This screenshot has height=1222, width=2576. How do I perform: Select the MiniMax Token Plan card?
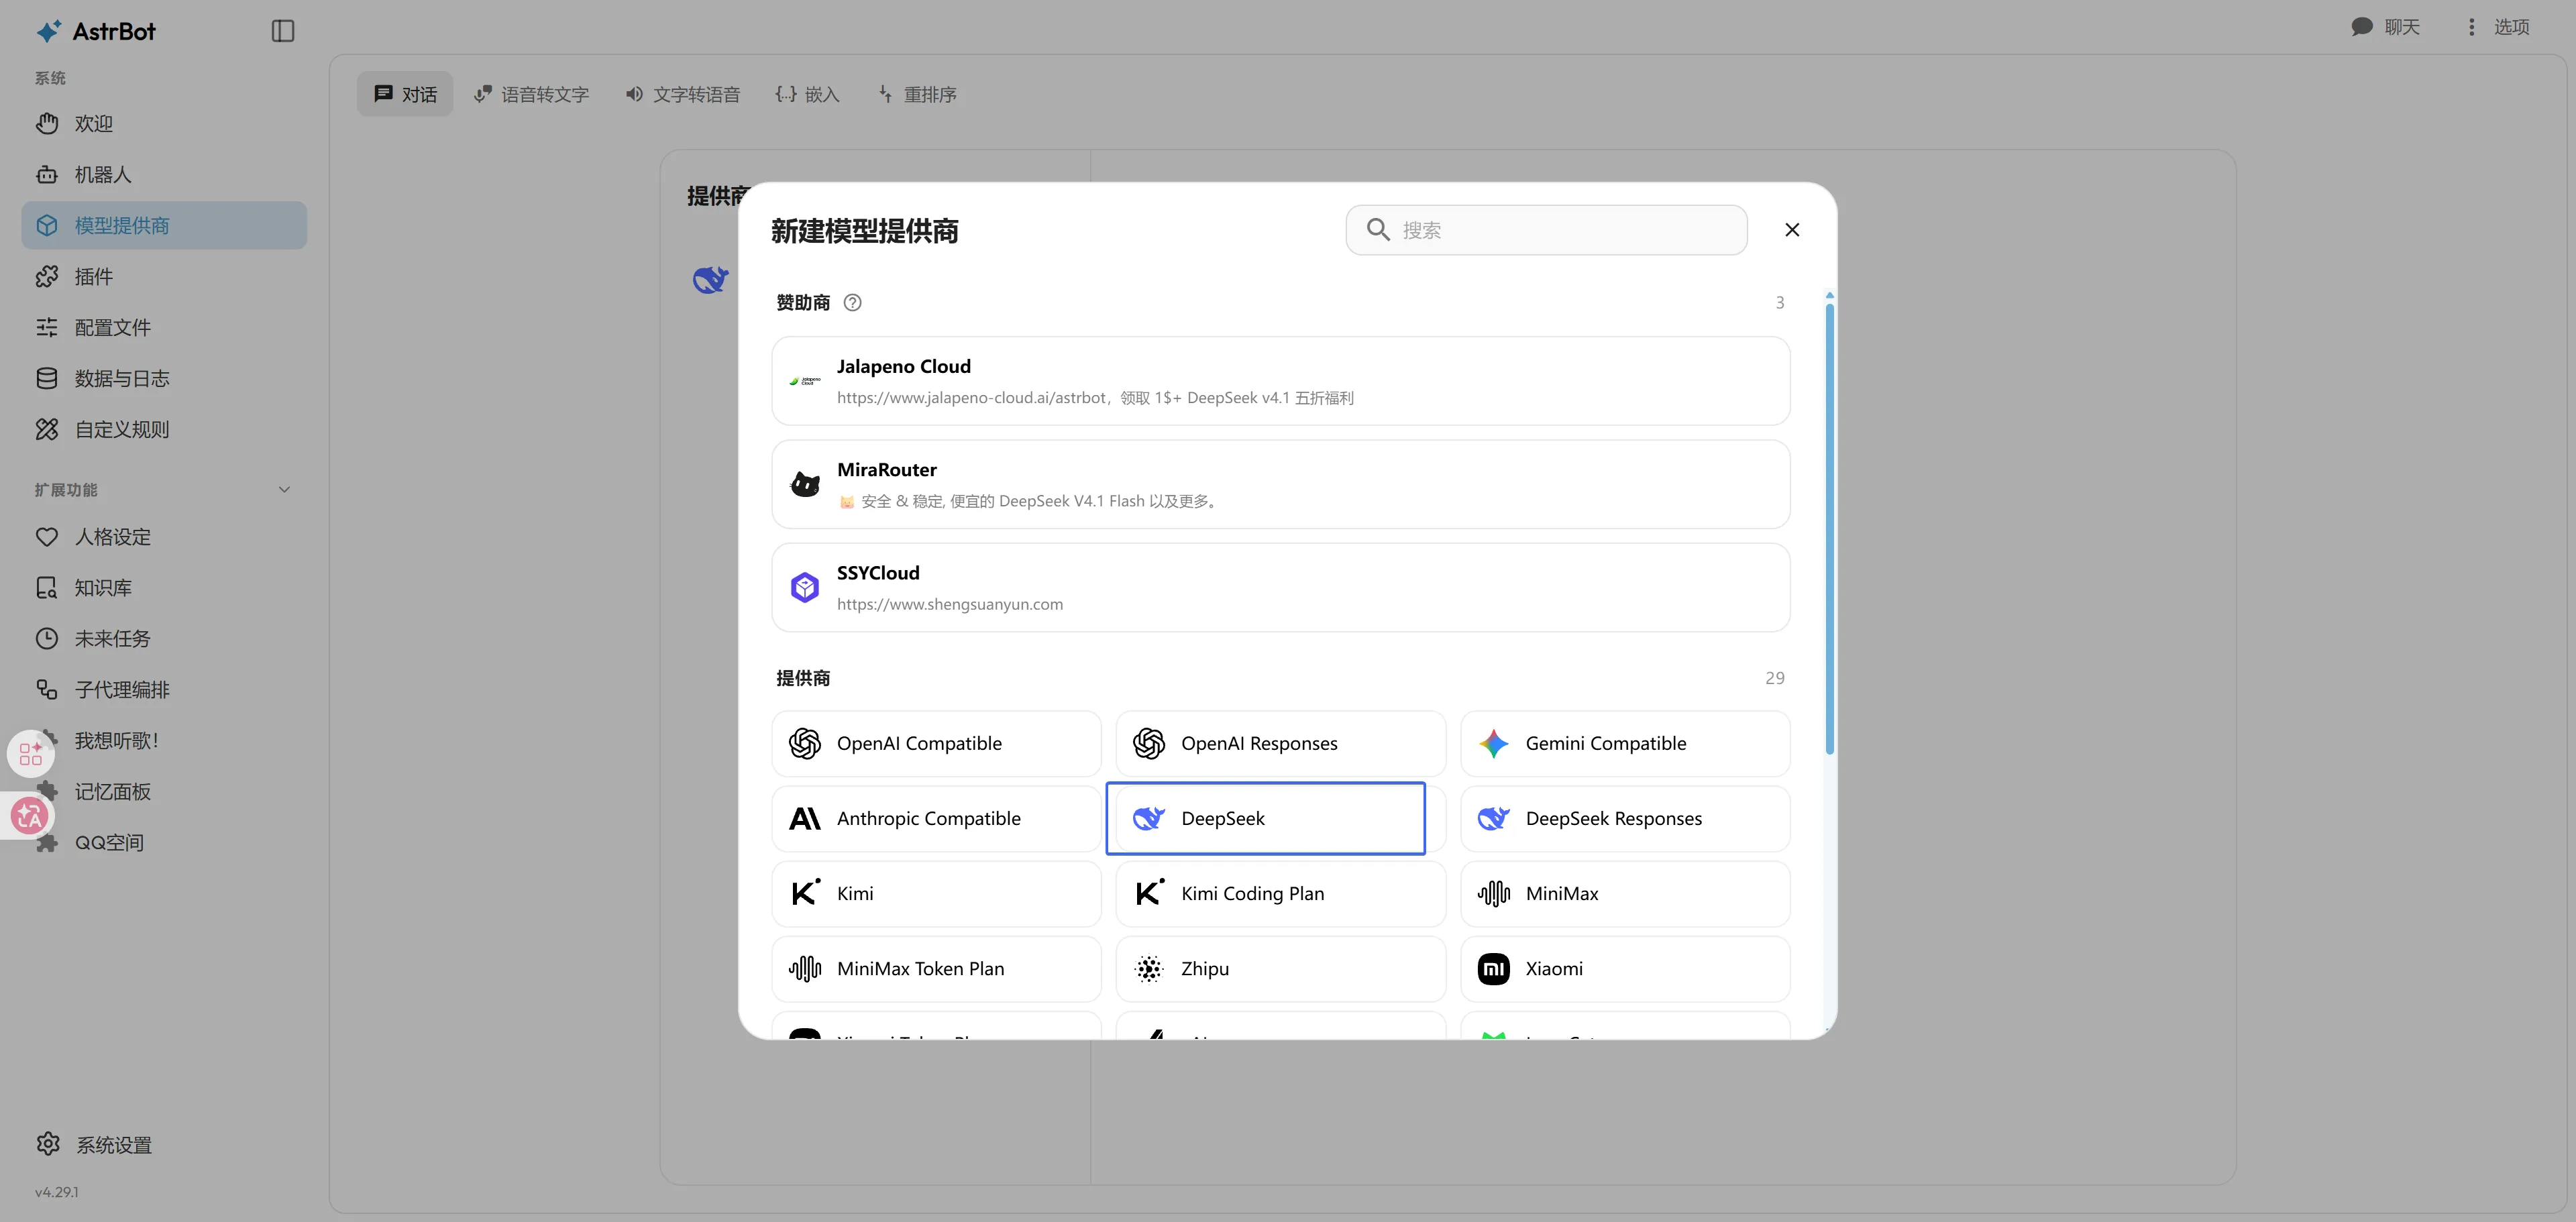pyautogui.click(x=936, y=968)
